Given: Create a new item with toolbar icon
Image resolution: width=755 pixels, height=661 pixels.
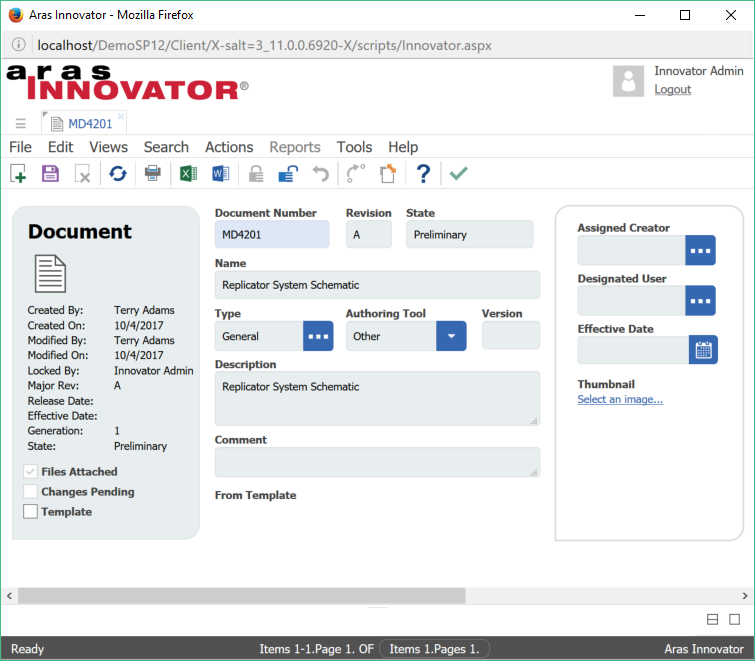Looking at the screenshot, I should pos(18,173).
